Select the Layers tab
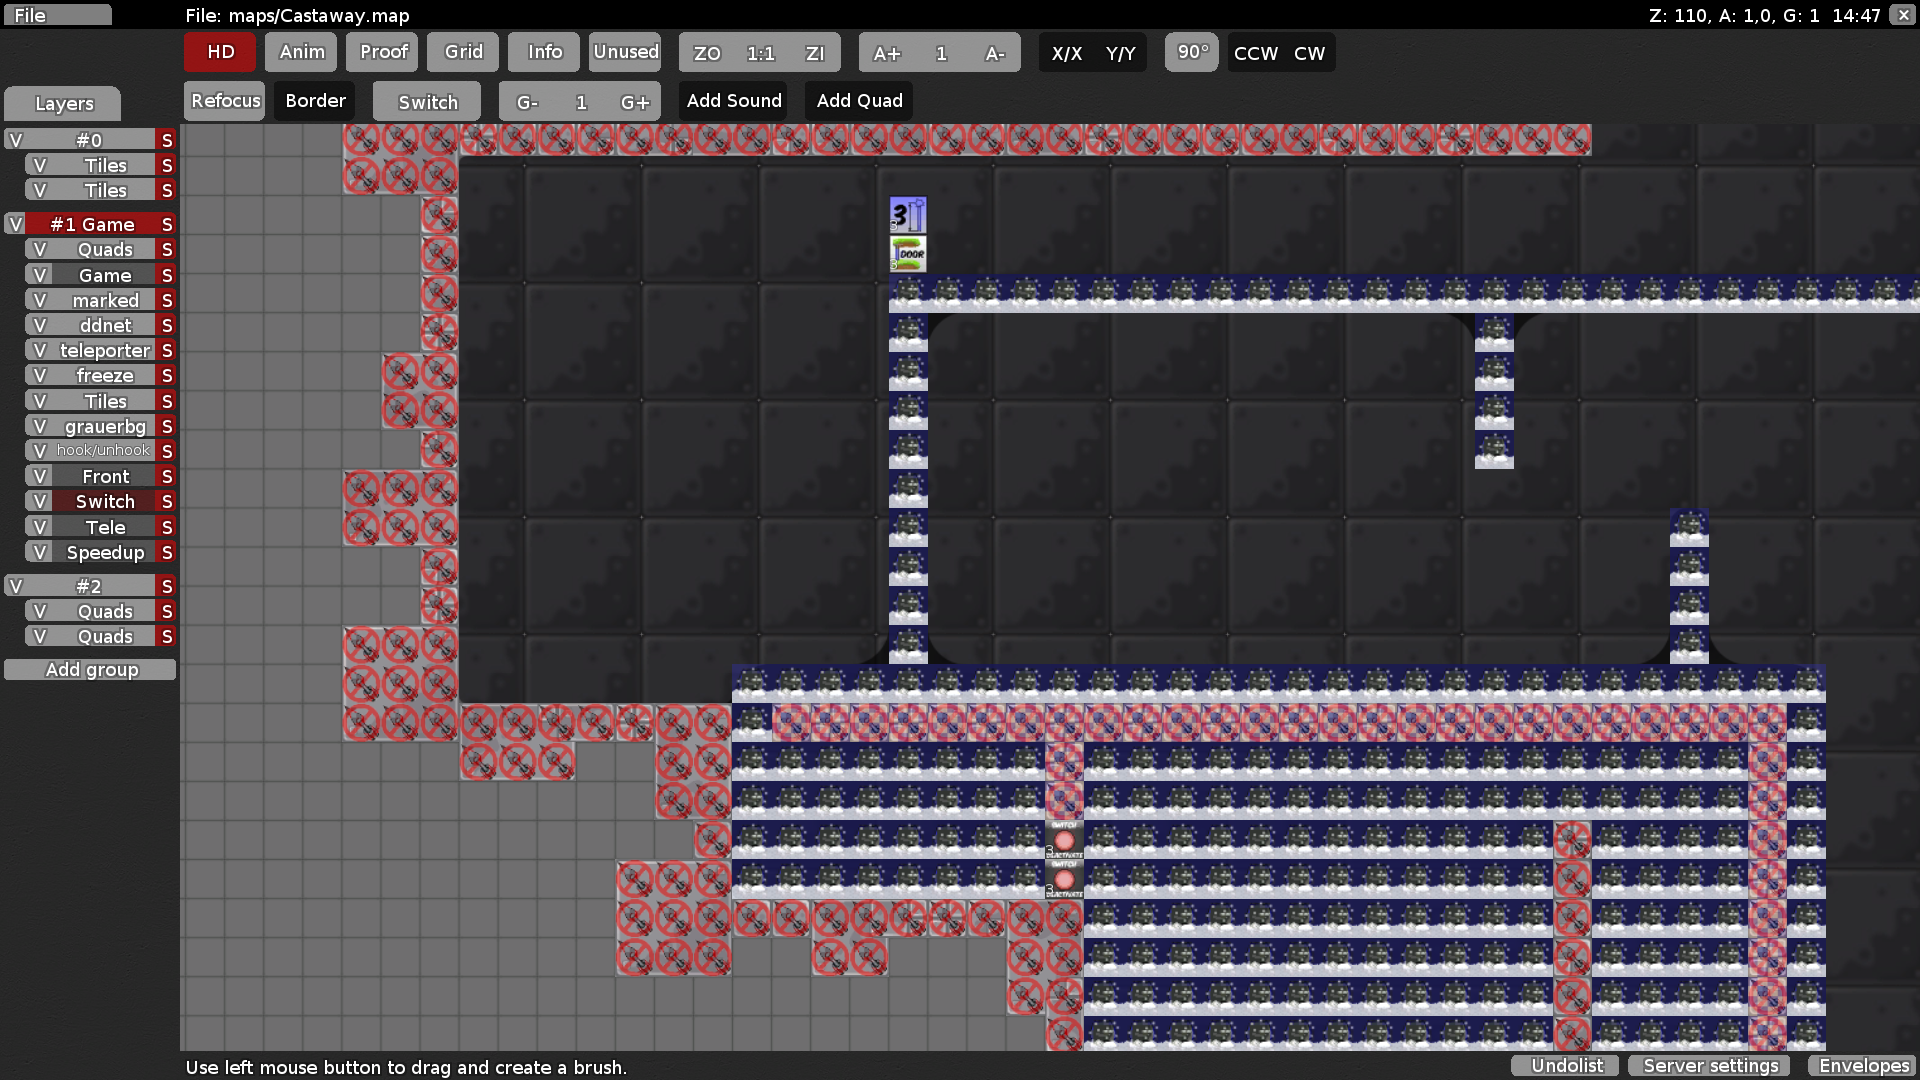 (63, 103)
